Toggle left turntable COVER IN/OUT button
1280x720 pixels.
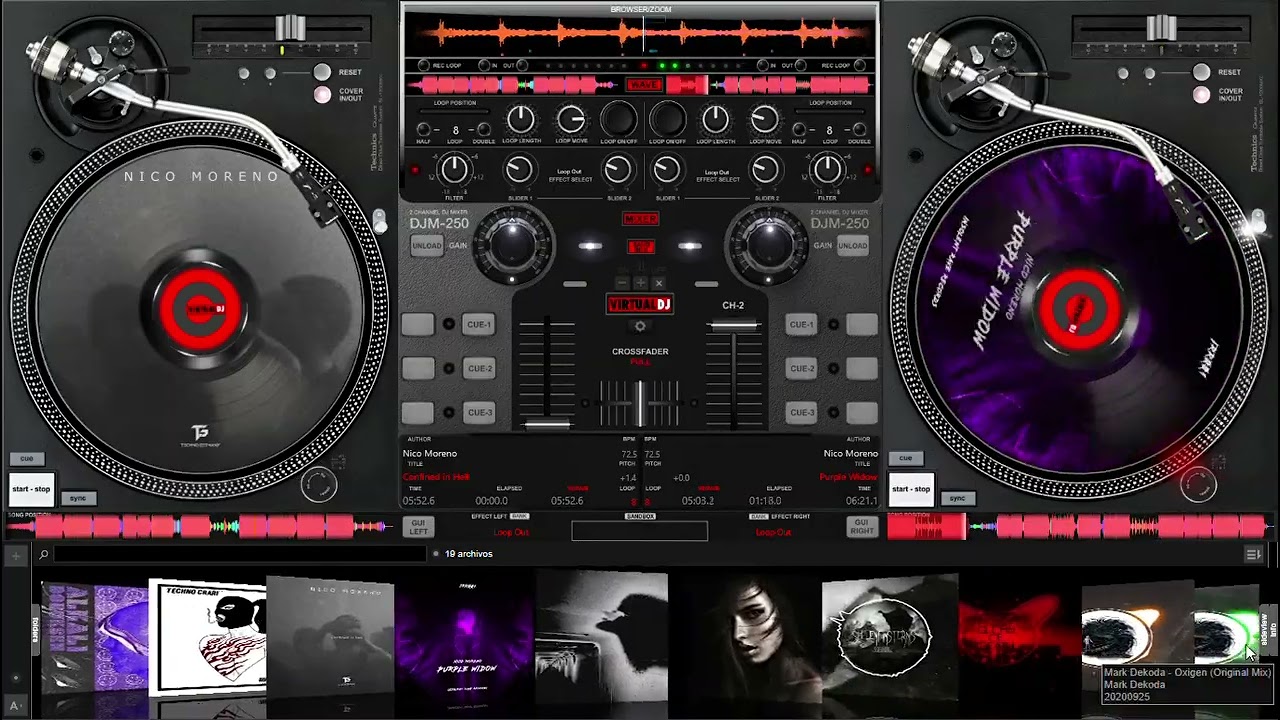[322, 95]
